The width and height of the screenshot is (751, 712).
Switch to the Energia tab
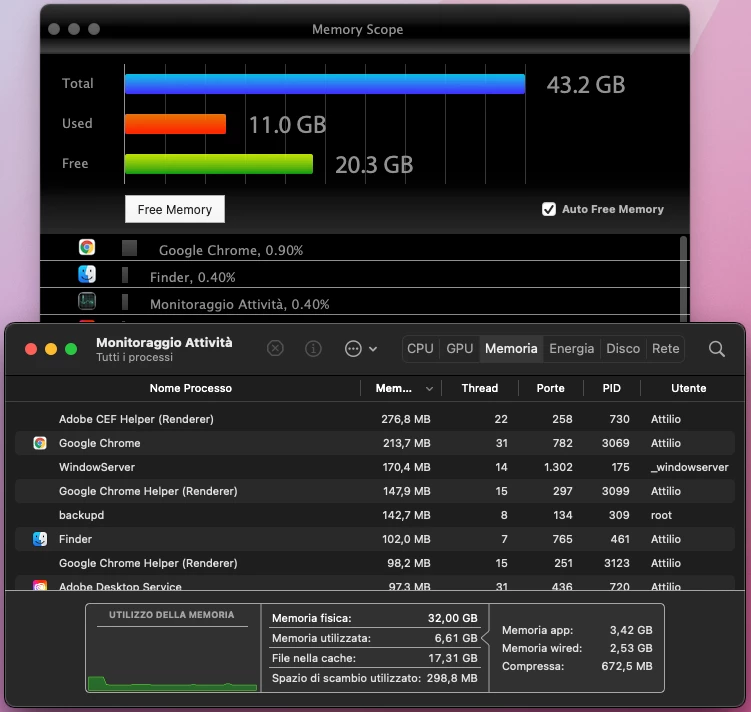(x=571, y=349)
